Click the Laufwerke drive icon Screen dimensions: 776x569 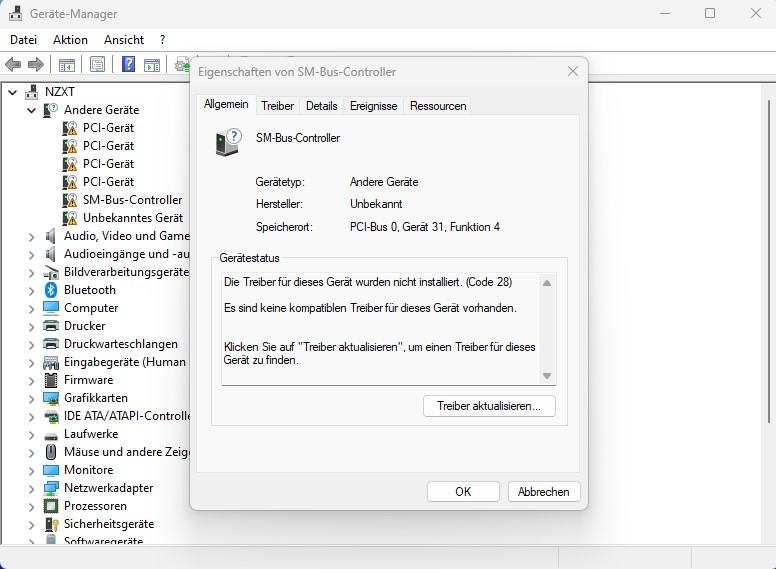tap(50, 435)
